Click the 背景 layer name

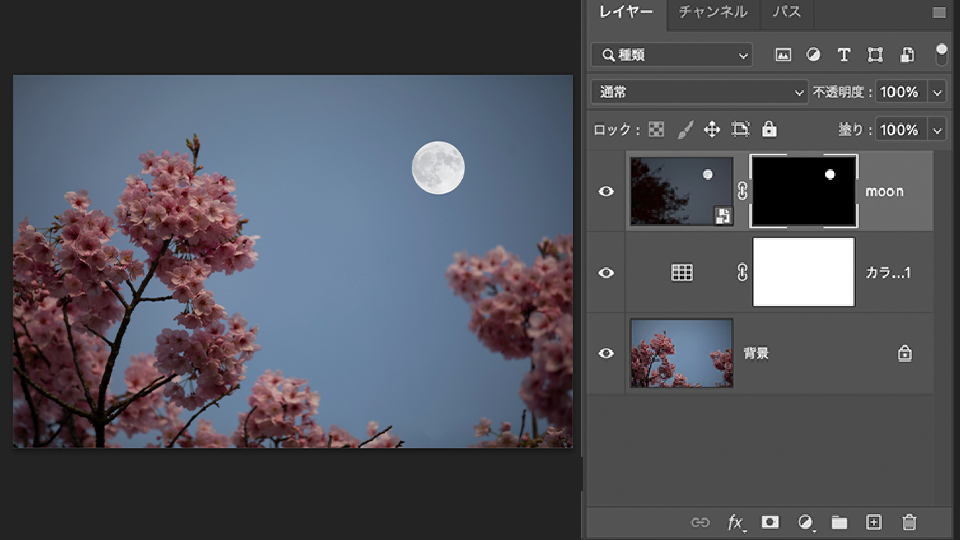click(756, 353)
